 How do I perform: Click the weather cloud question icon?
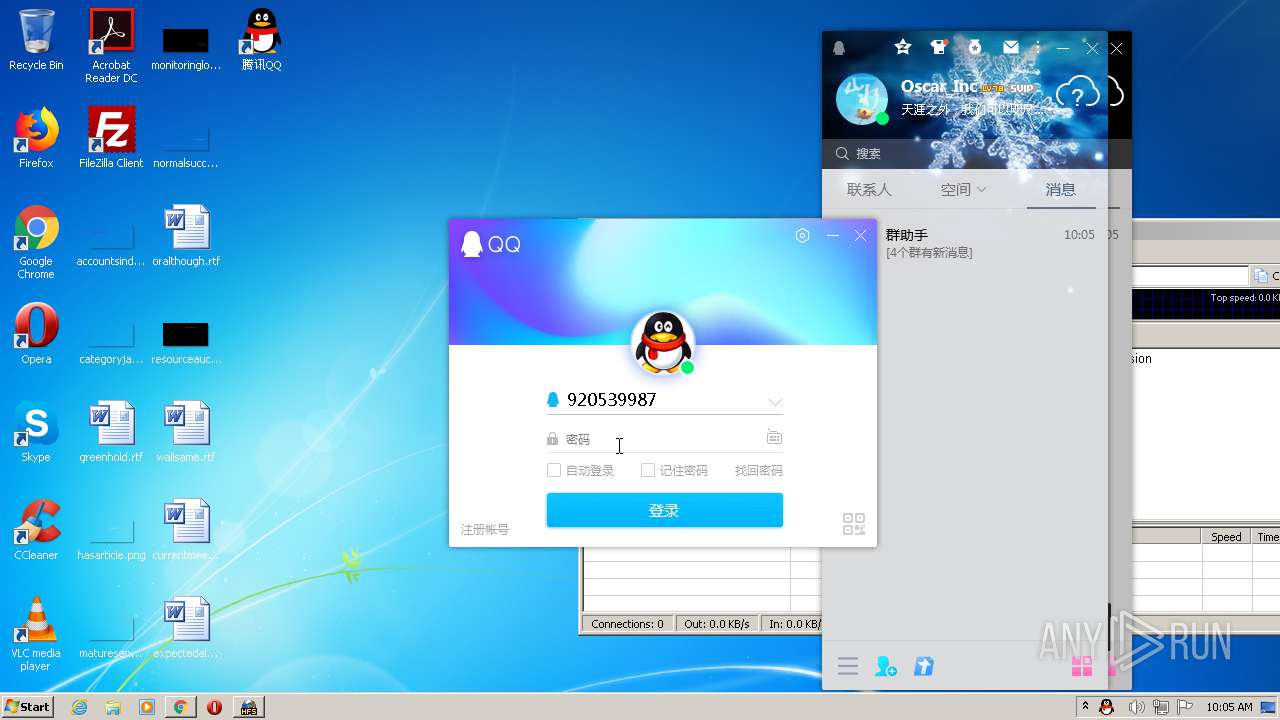pos(1078,94)
